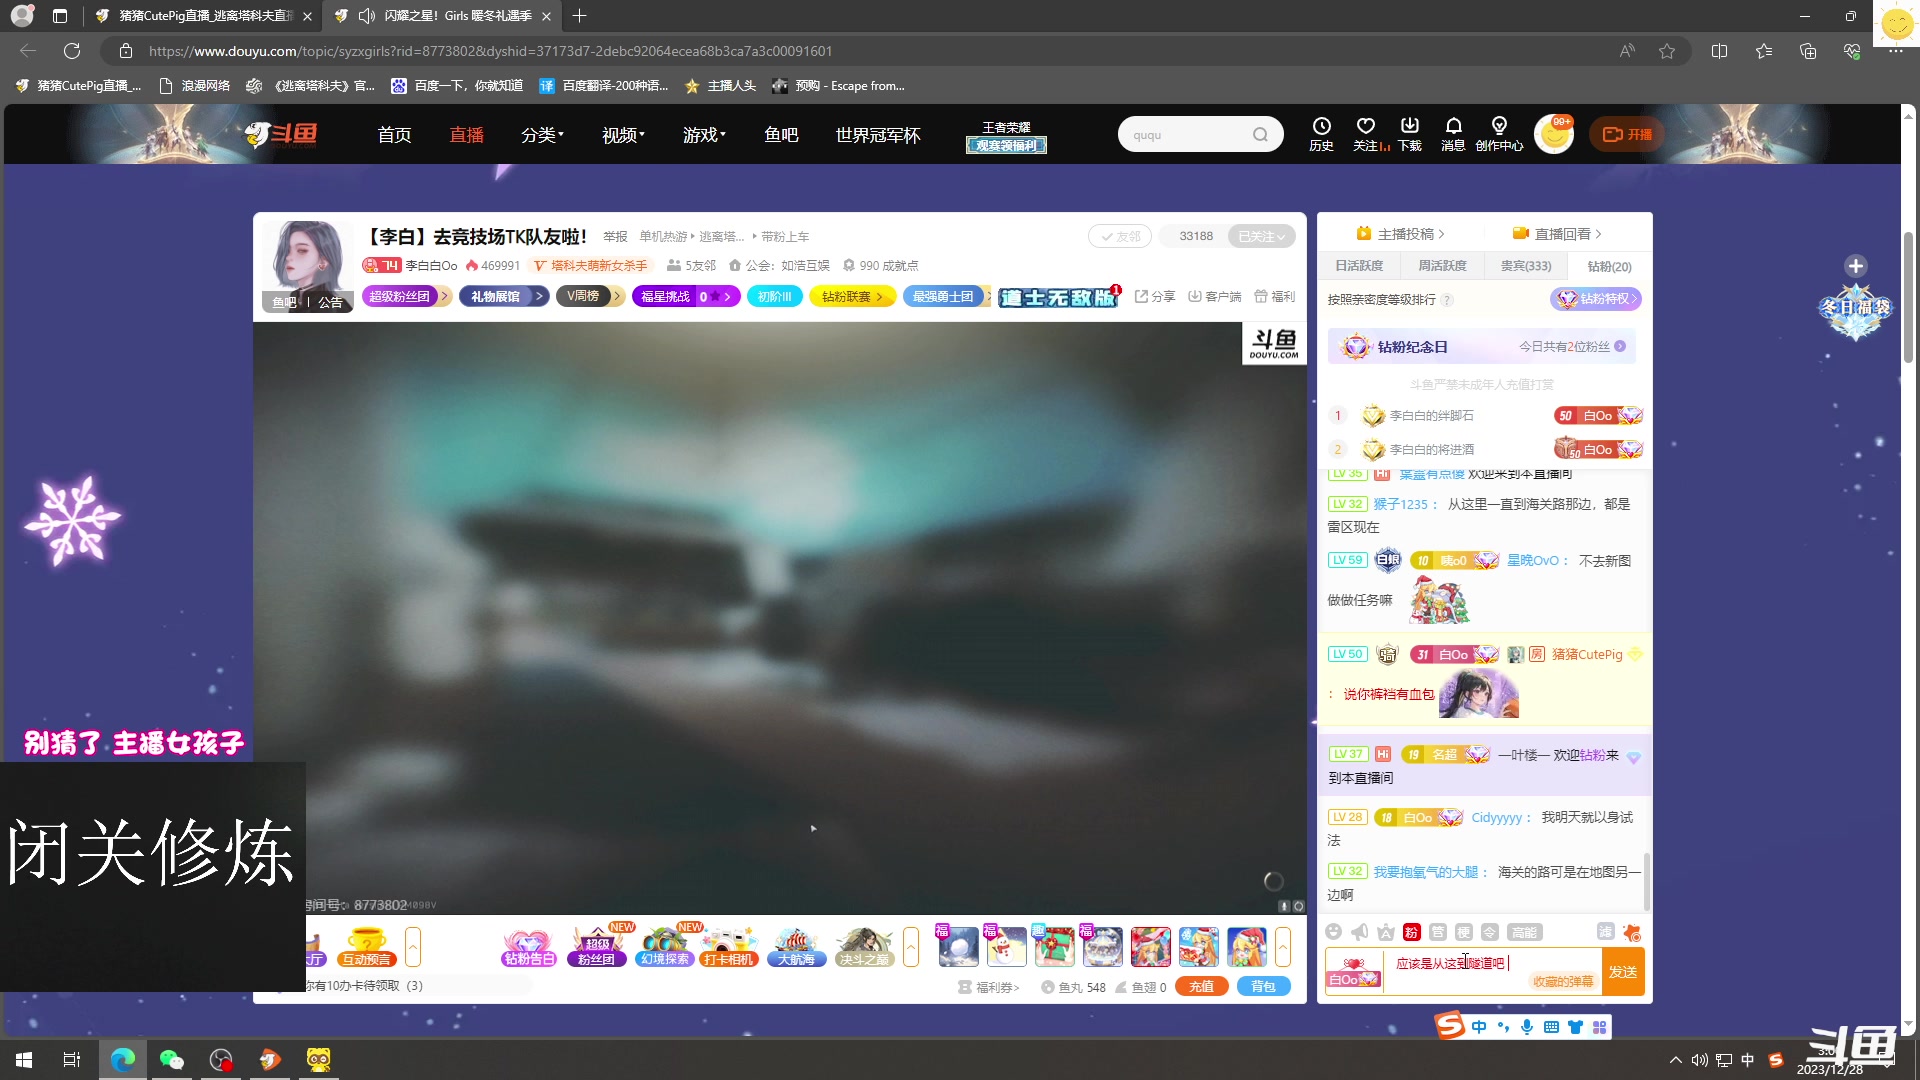Open the emoji picker in chat toolbar

coord(1333,932)
